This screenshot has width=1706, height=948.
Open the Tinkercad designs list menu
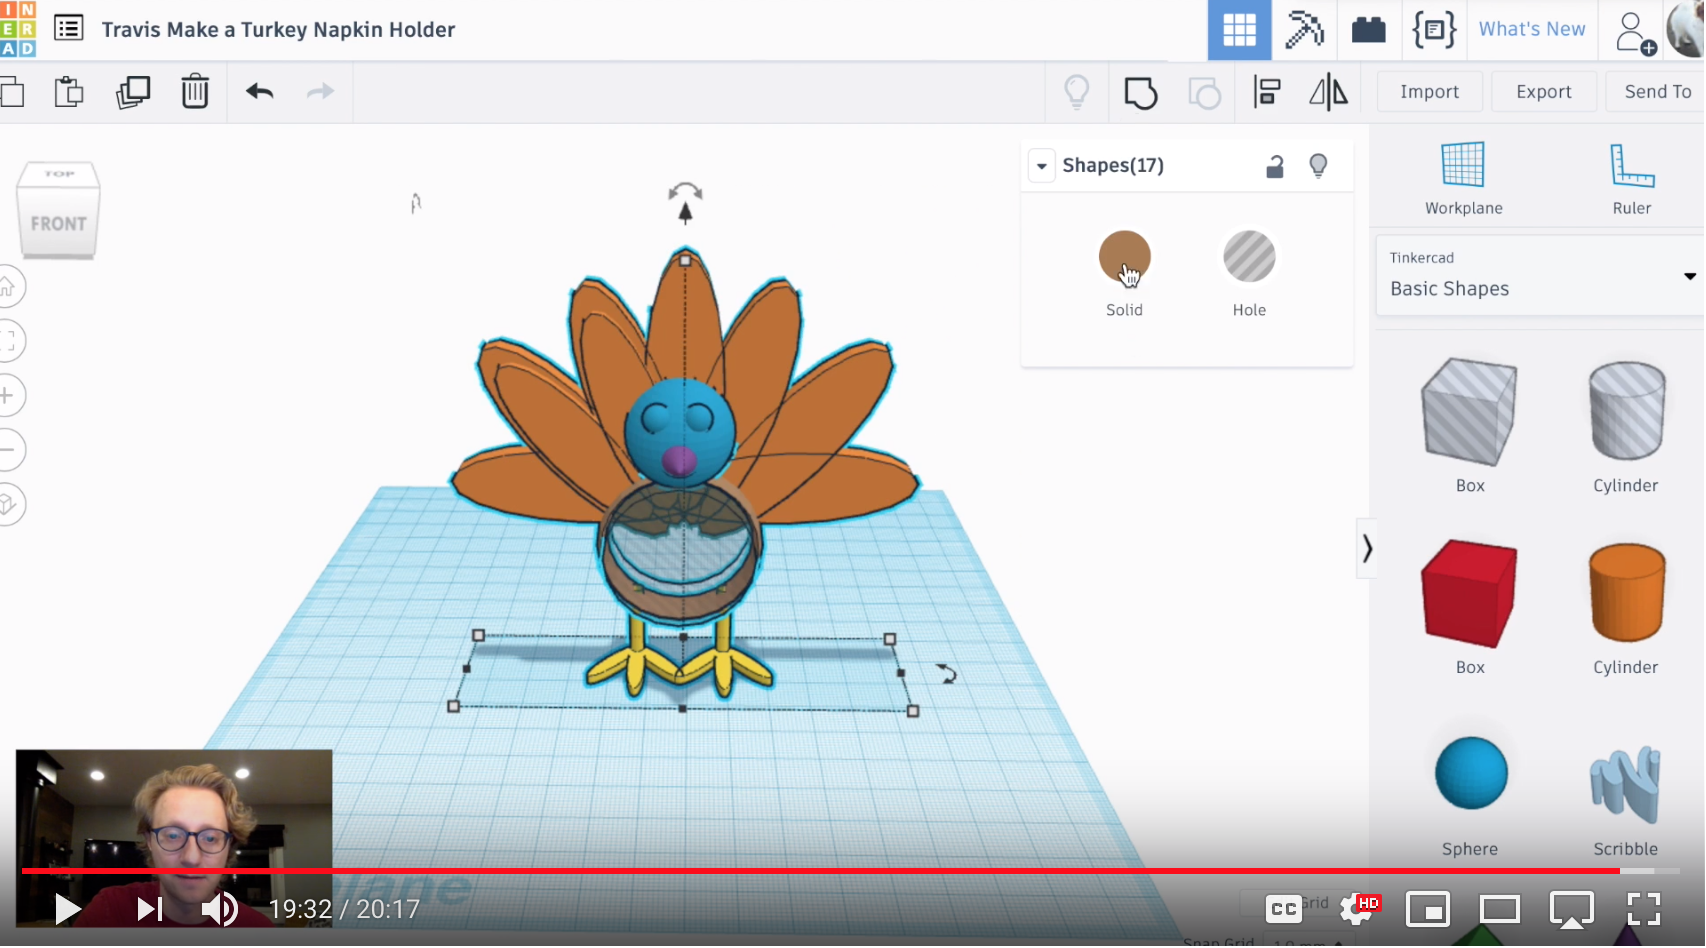pos(68,29)
